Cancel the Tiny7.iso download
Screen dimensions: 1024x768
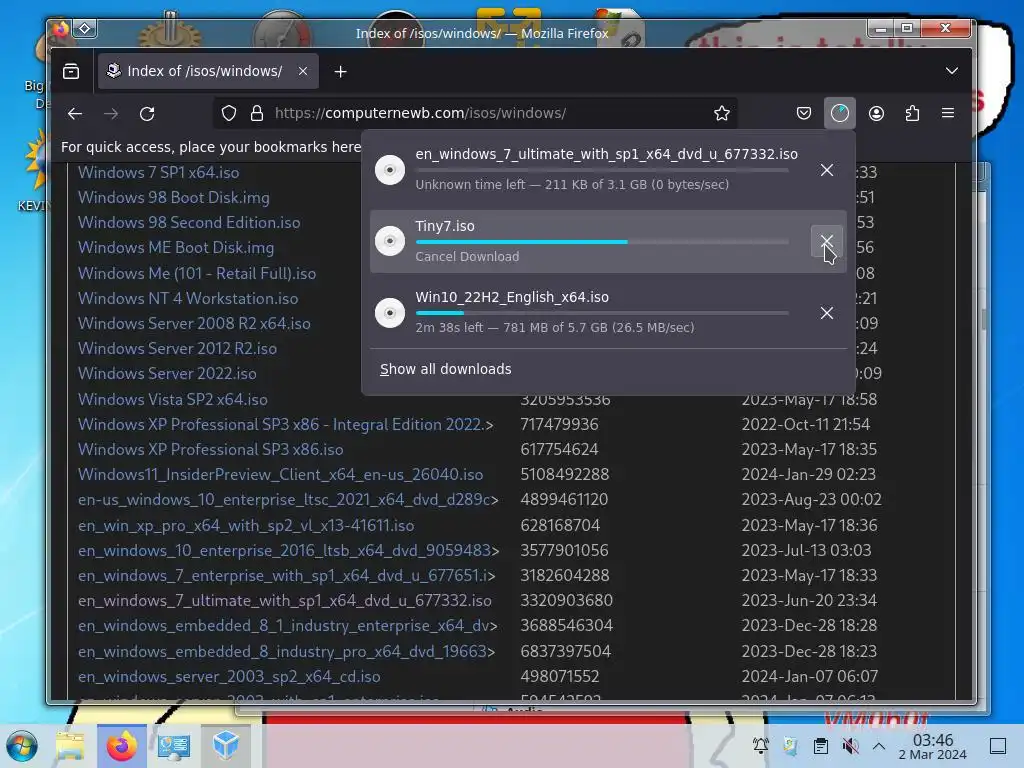point(827,241)
